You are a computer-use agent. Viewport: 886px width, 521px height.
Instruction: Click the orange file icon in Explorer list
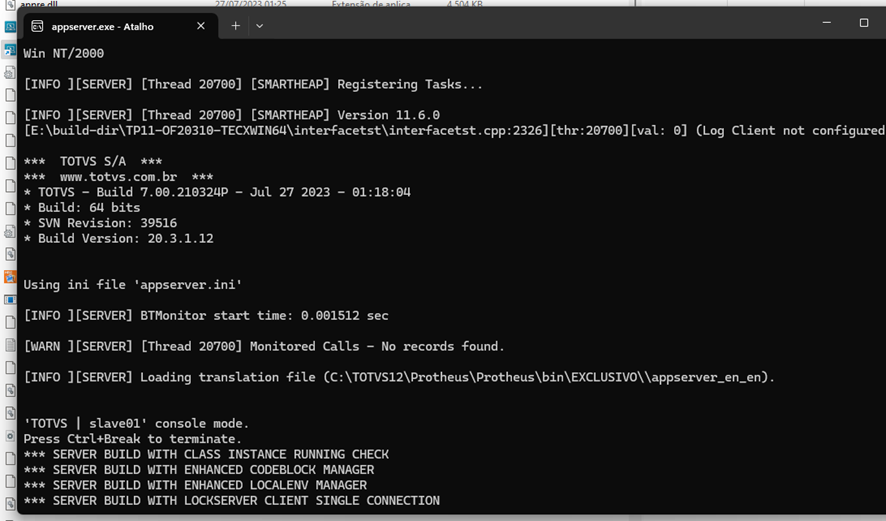click(x=10, y=277)
